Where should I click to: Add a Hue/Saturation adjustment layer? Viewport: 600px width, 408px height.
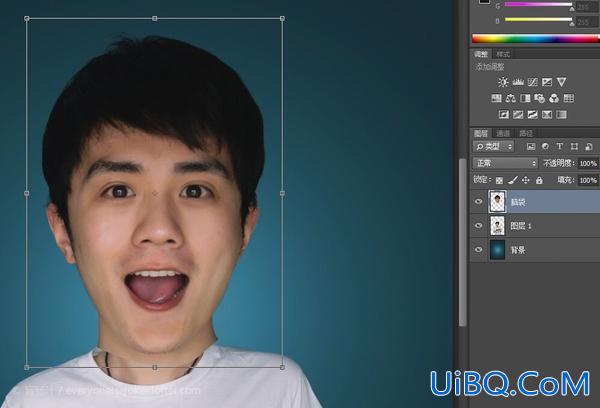pos(496,98)
